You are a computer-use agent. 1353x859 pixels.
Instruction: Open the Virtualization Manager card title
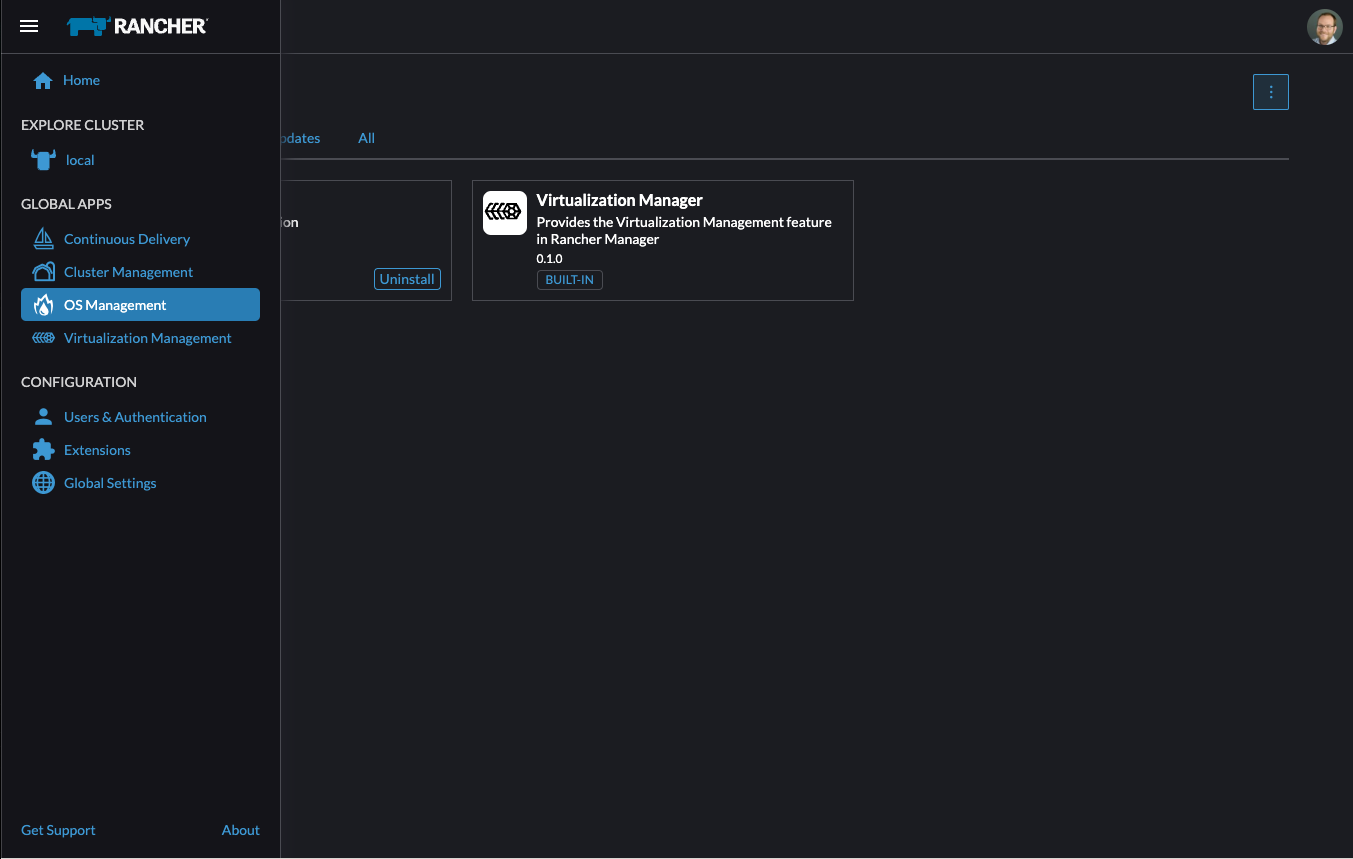[619, 200]
